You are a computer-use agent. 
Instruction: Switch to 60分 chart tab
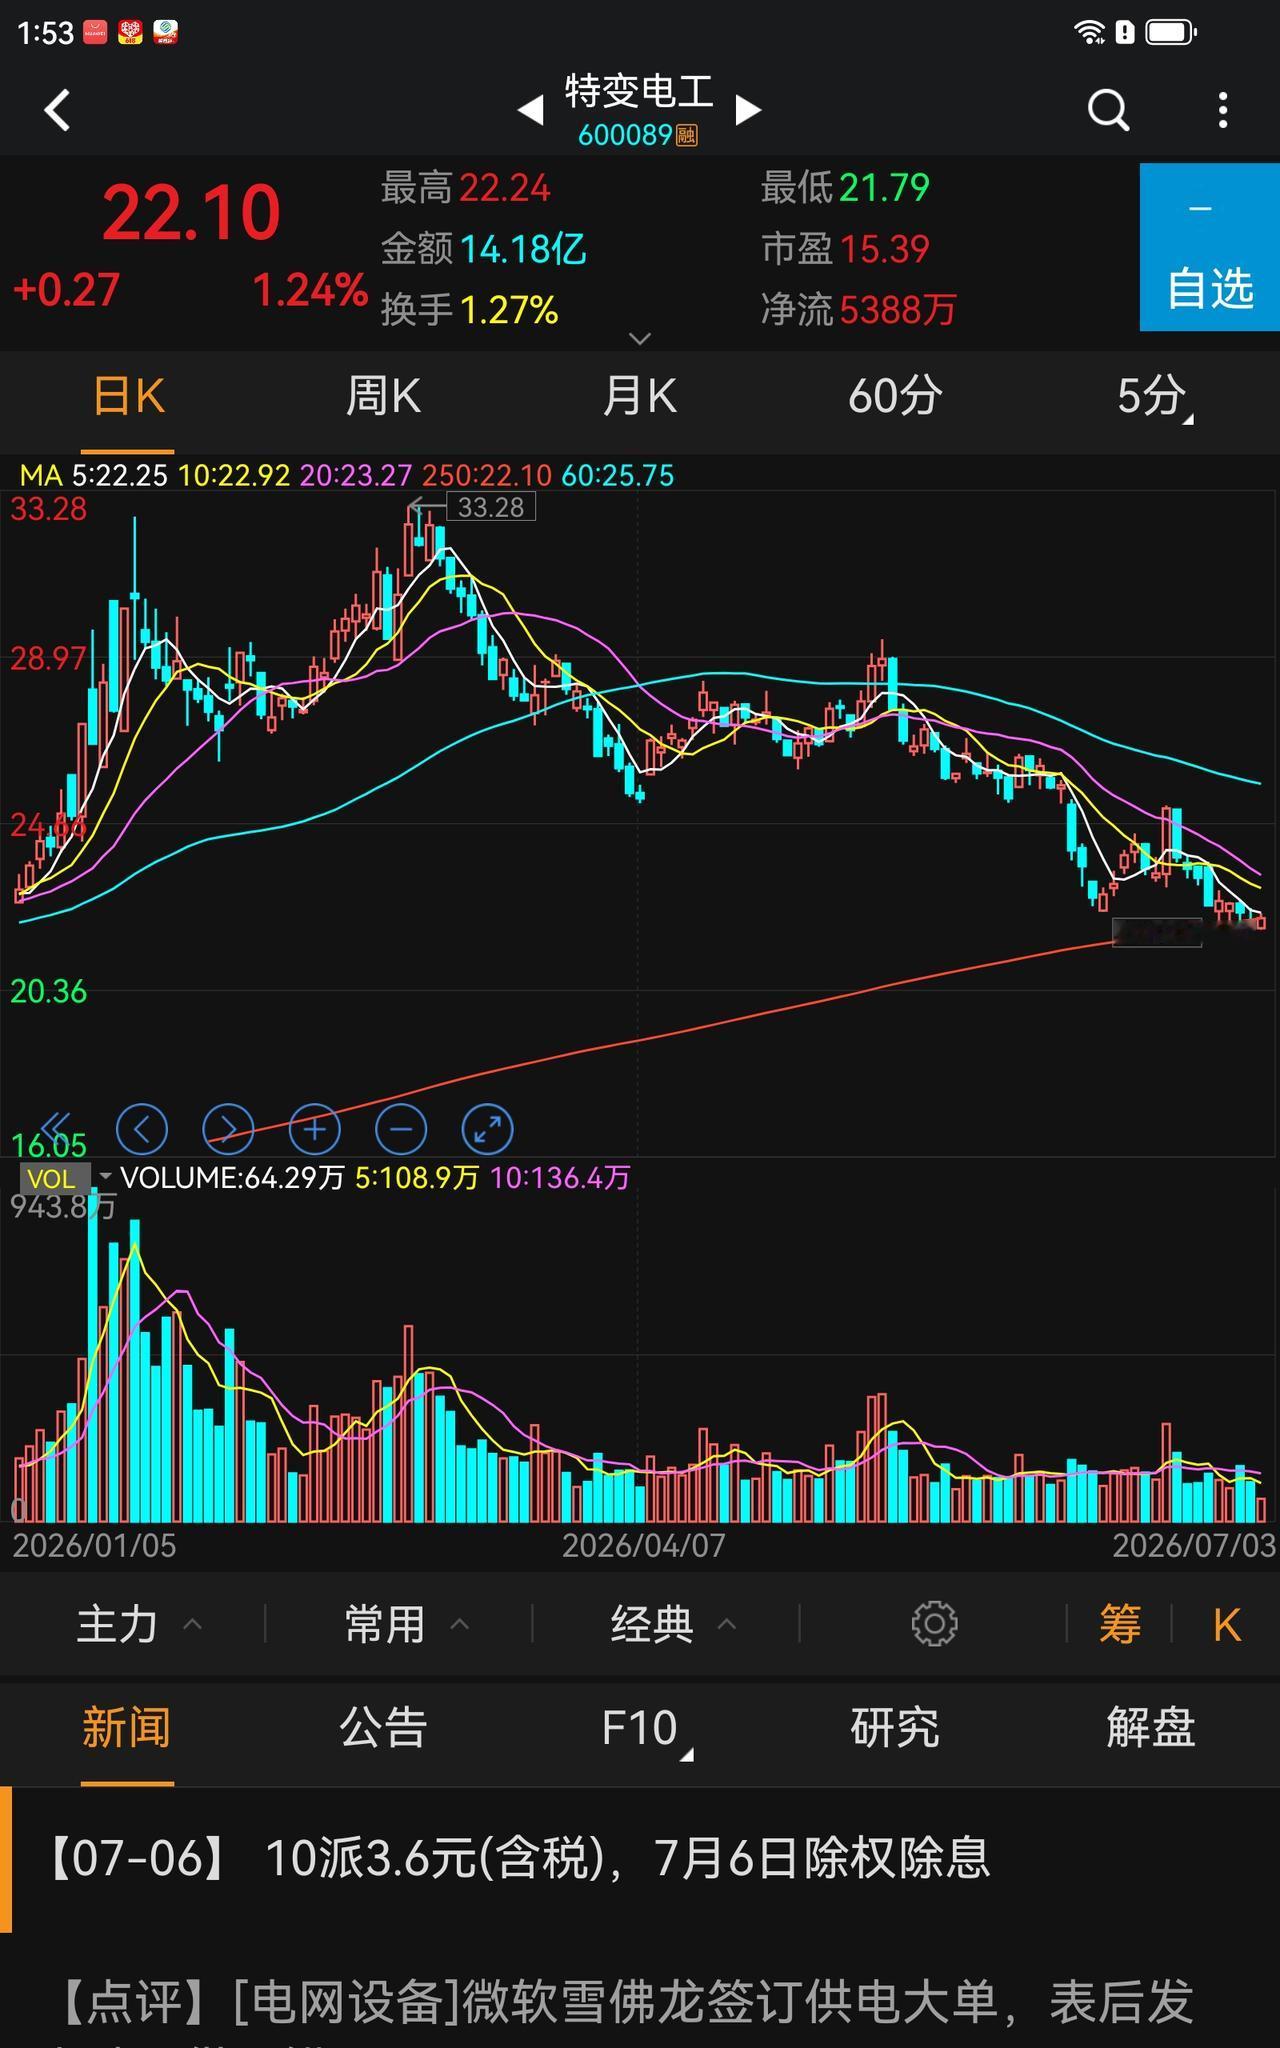tap(895, 397)
